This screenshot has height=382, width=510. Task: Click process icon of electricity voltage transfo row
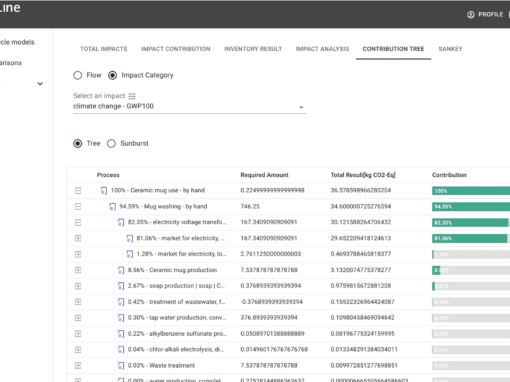[121, 222]
